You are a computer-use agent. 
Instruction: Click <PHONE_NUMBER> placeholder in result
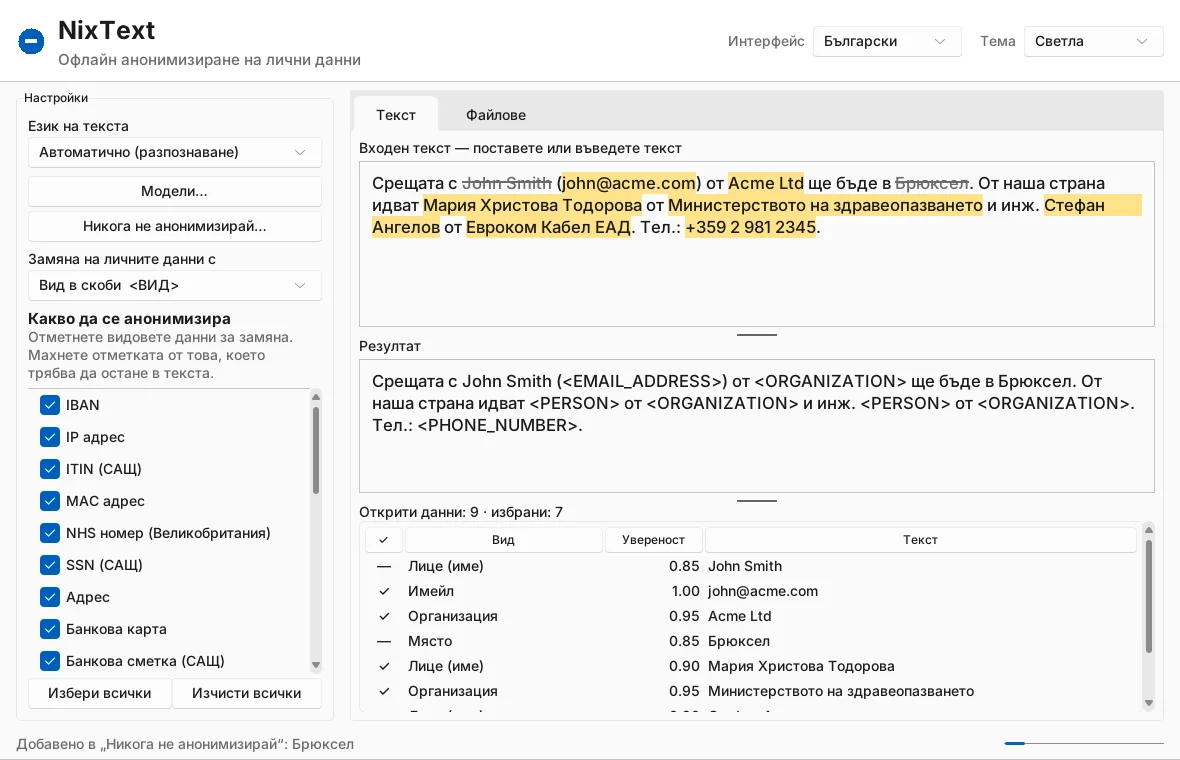pos(497,425)
